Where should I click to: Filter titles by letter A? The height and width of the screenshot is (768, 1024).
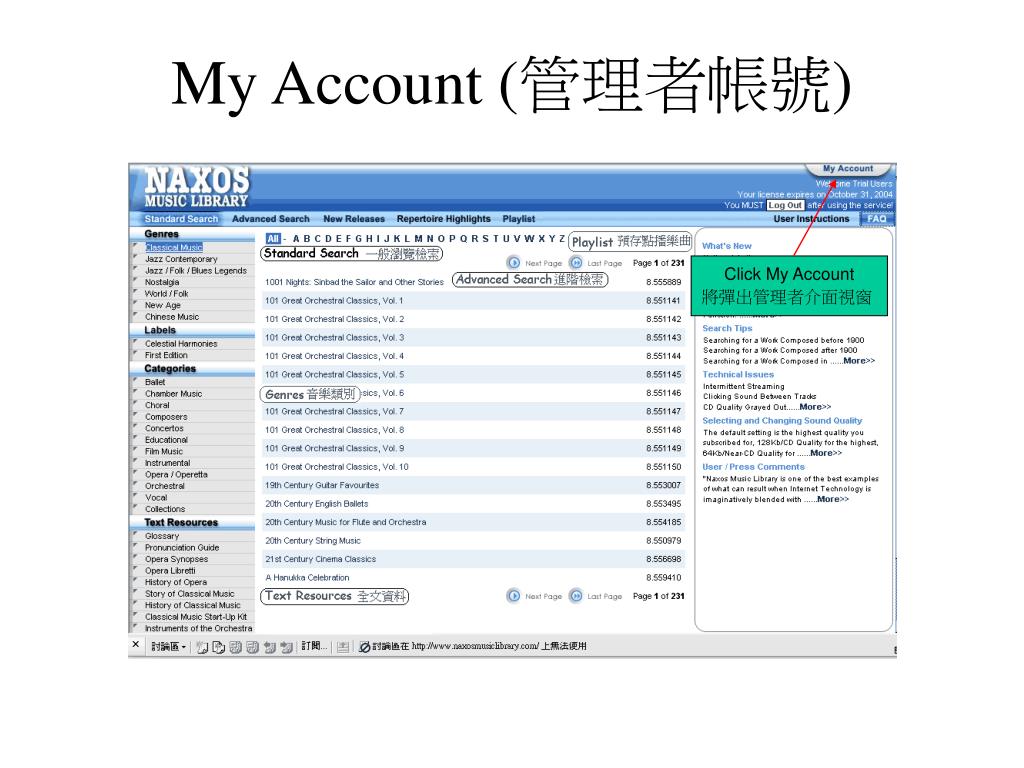tap(296, 239)
